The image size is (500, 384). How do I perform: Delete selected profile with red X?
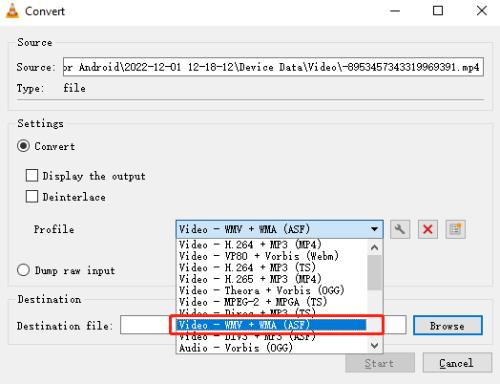tap(428, 229)
